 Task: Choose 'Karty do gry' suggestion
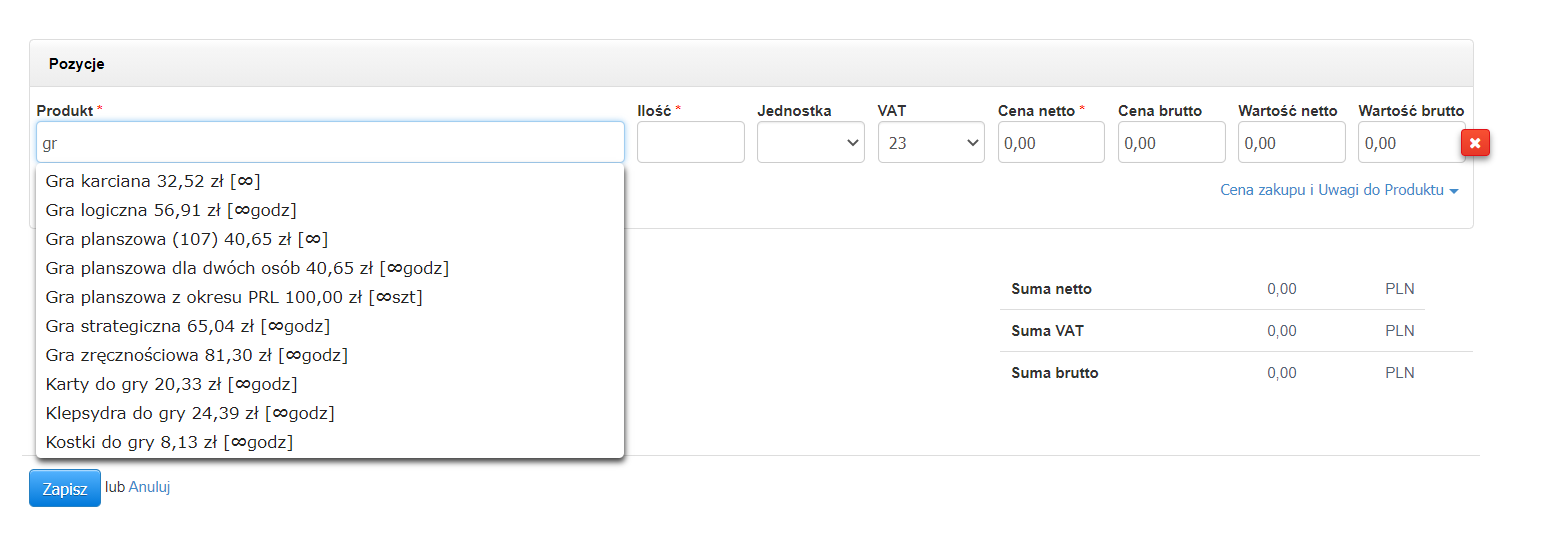click(x=171, y=384)
